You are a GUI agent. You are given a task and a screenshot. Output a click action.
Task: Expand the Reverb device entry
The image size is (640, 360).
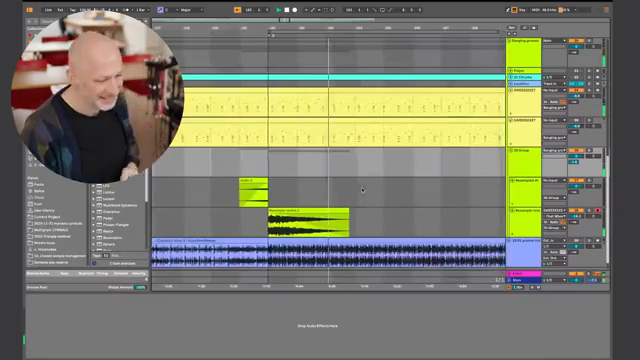click(x=93, y=244)
